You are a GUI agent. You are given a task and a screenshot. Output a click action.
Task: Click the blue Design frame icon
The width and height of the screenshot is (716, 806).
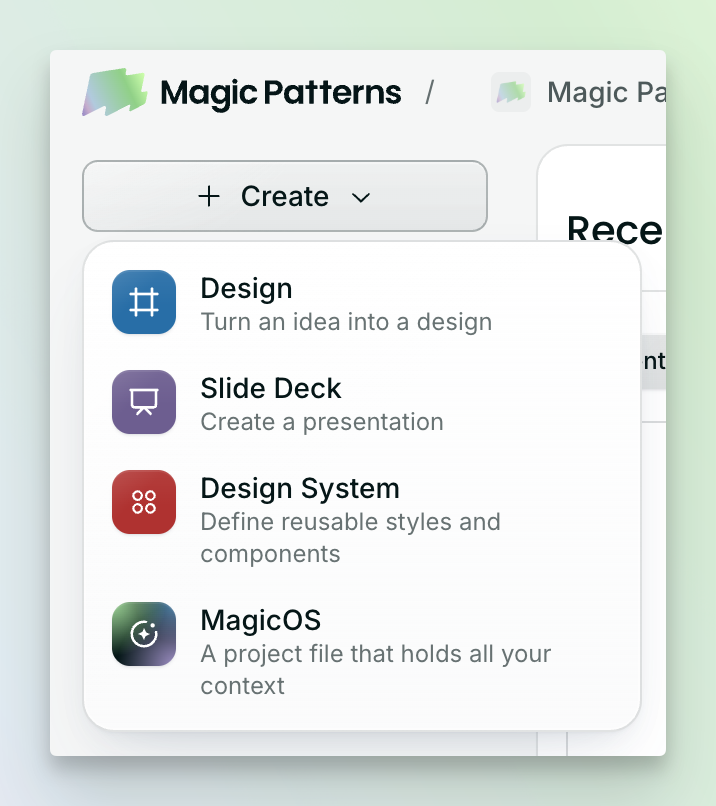pyautogui.click(x=144, y=302)
